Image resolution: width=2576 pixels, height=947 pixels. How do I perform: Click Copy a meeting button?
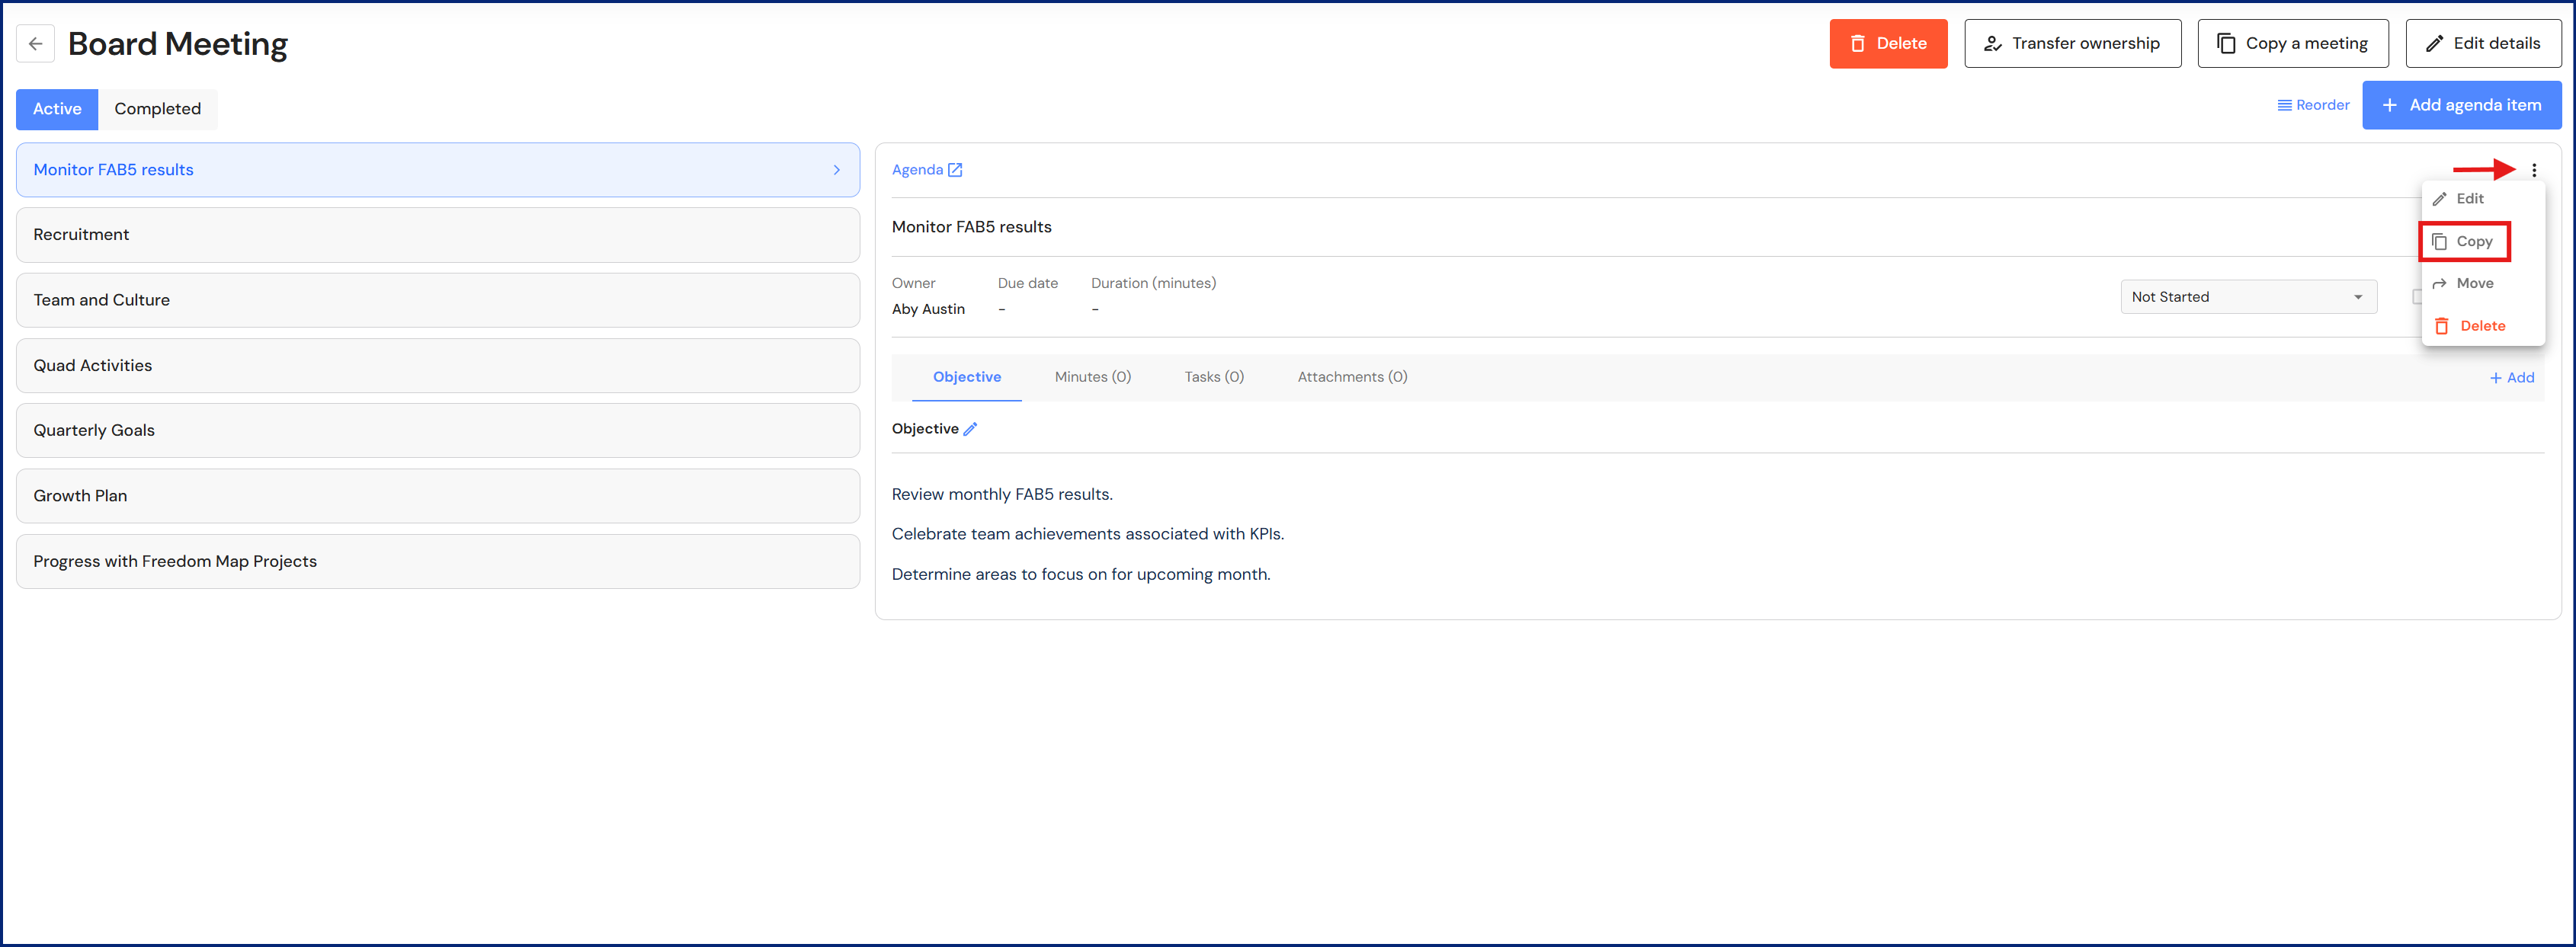[x=2292, y=44]
